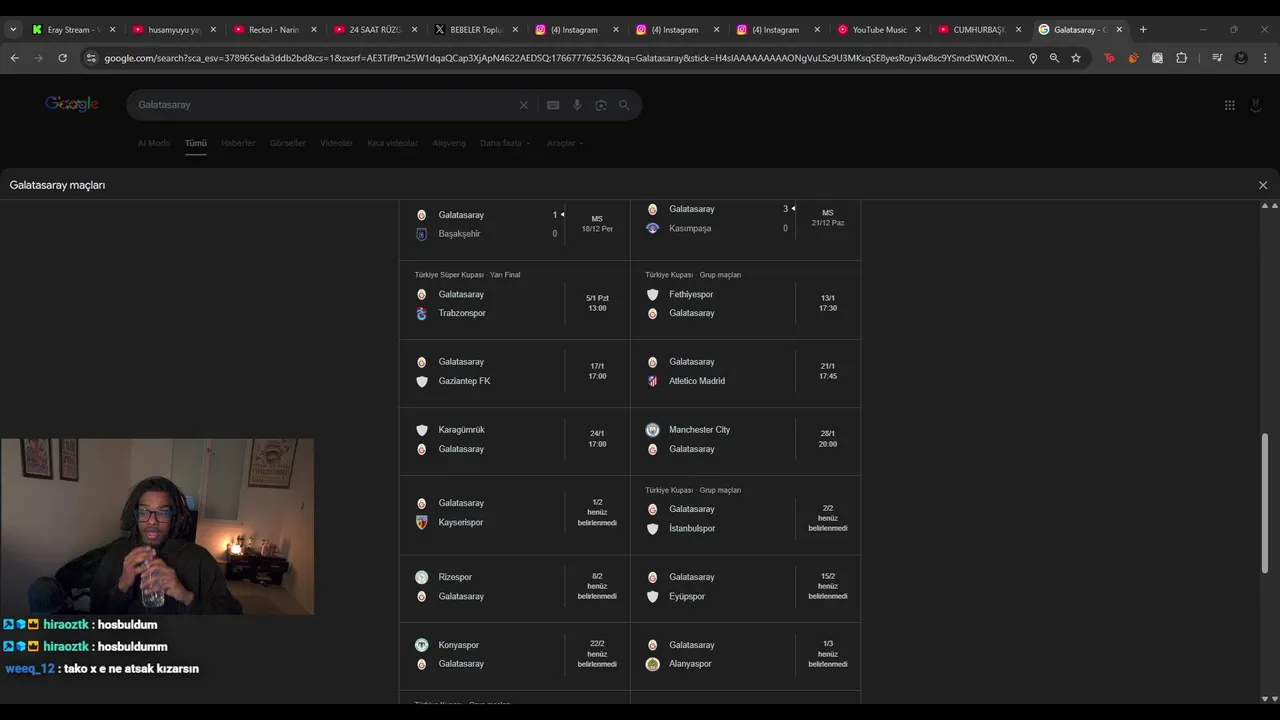Open the Google apps grid
This screenshot has height=720, width=1280.
point(1229,105)
